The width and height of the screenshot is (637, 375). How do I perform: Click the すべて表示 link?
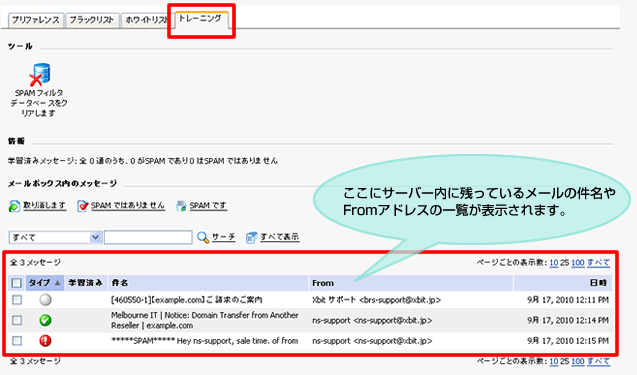coord(280,237)
